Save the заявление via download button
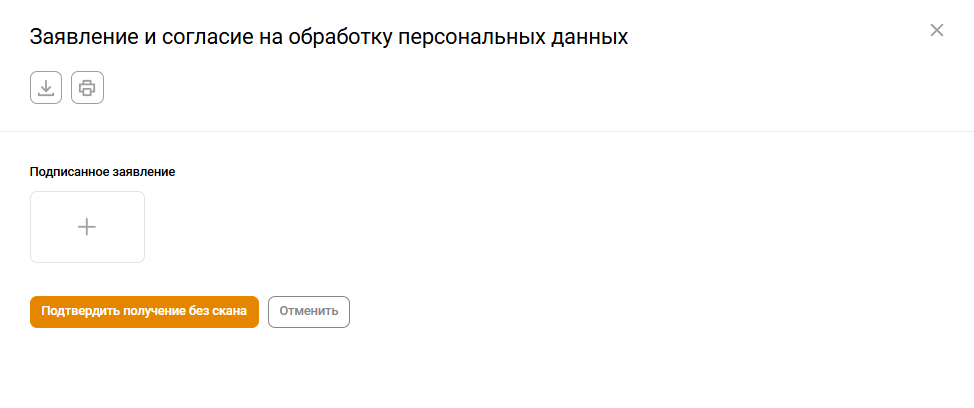Viewport: 974px width, 408px height. pyautogui.click(x=46, y=88)
